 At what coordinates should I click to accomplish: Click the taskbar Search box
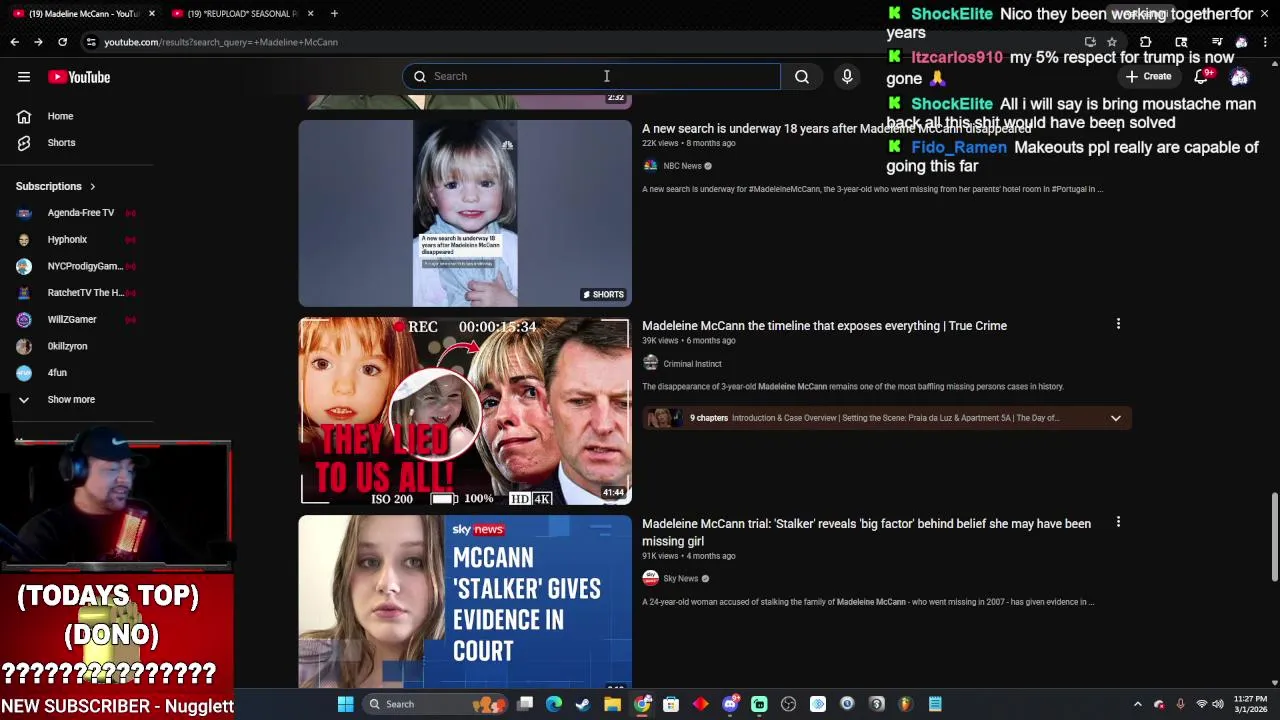[436, 704]
